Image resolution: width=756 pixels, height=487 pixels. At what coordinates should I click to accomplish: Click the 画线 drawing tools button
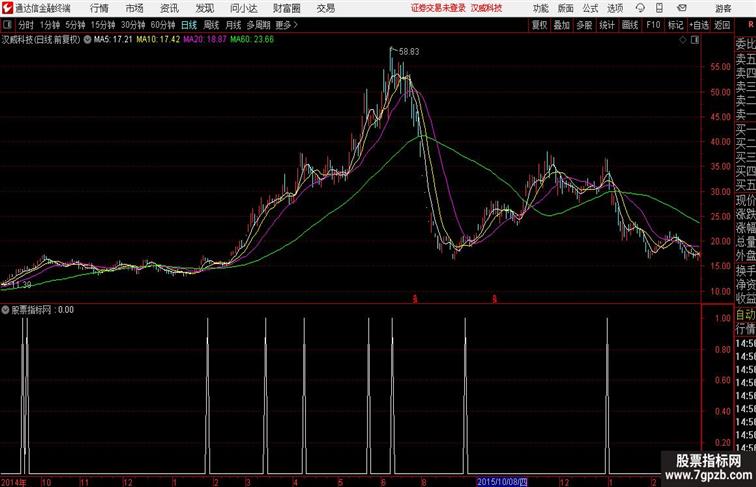tap(630, 25)
